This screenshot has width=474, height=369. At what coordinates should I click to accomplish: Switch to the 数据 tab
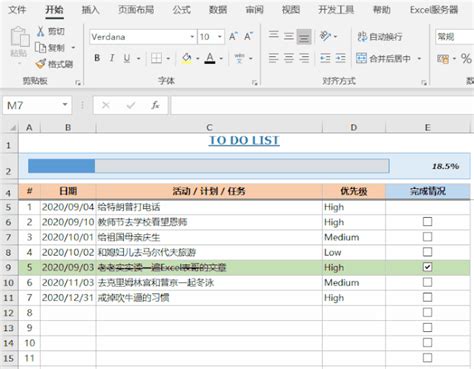click(218, 10)
